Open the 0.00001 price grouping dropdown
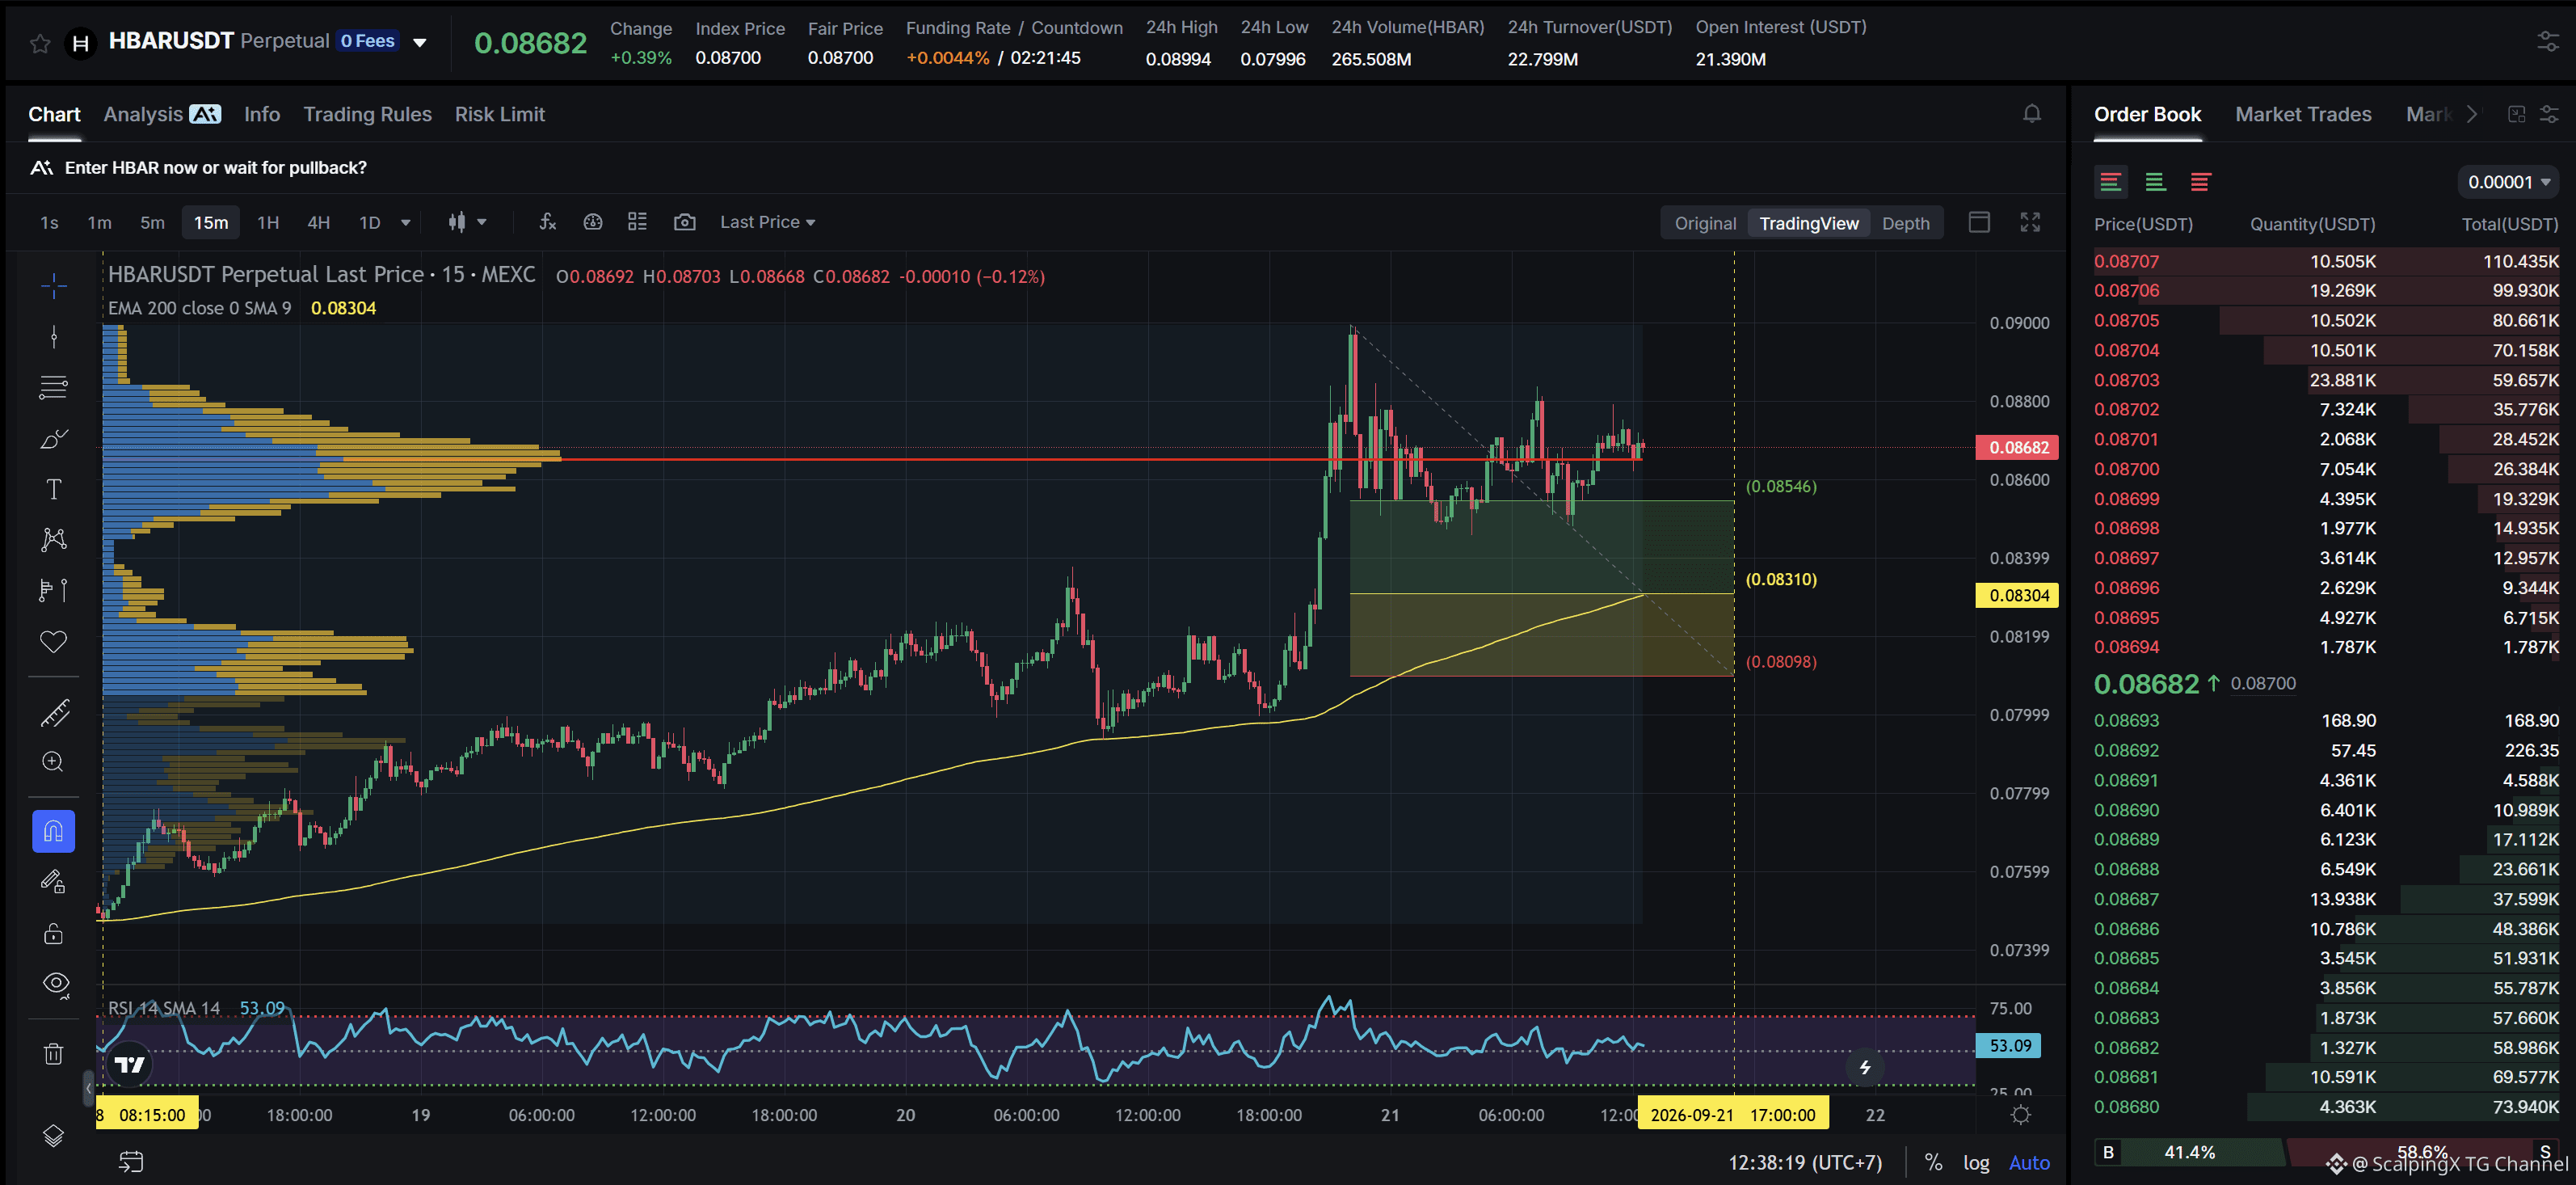Screen dimensions: 2576x1185 click(2508, 182)
